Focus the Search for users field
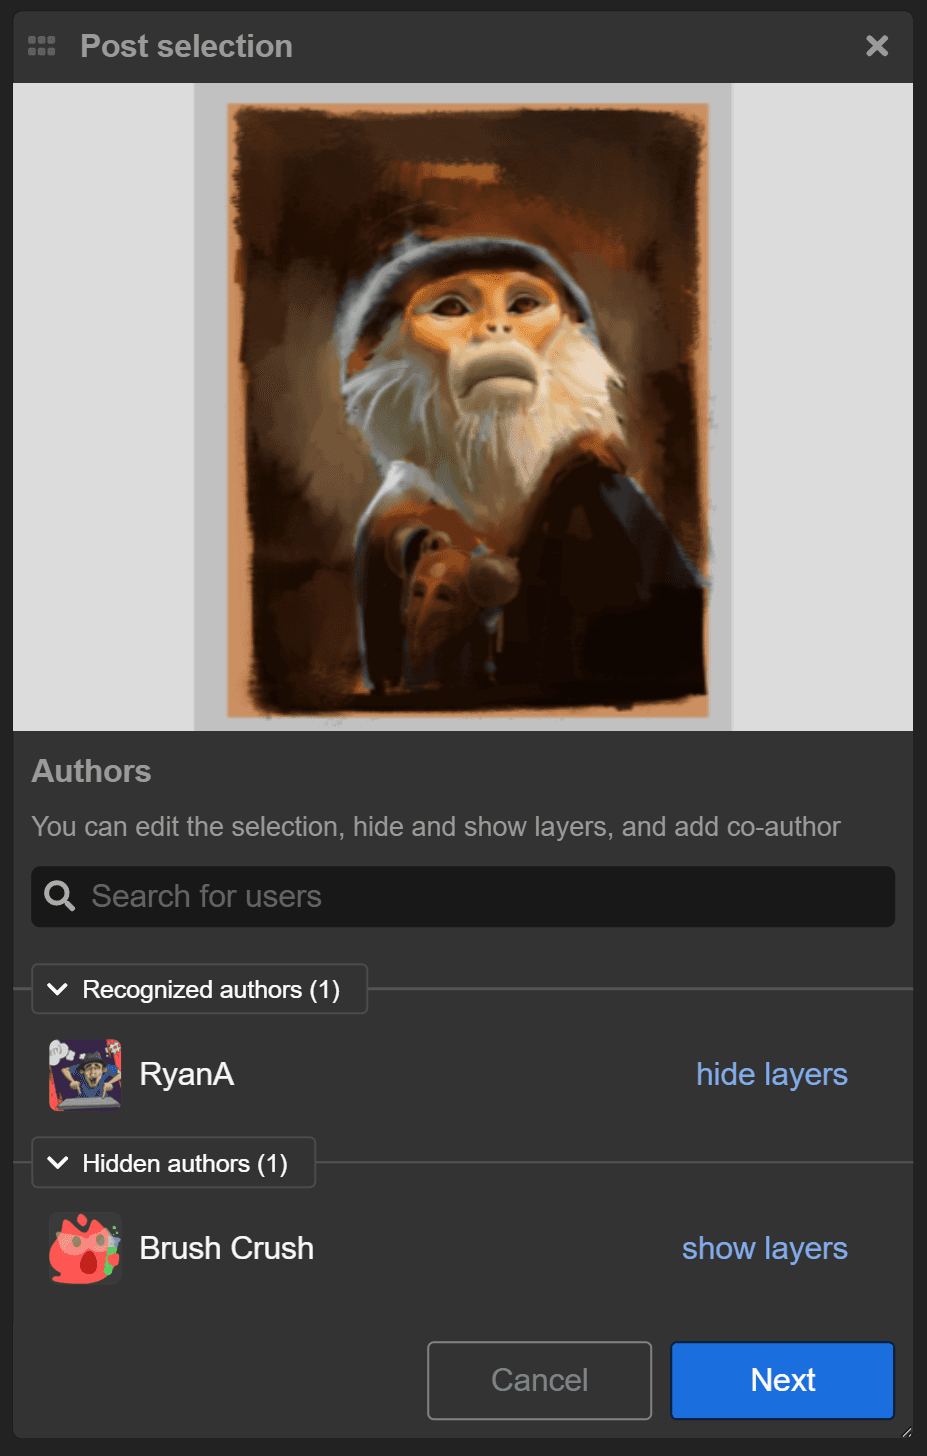Viewport: 927px width, 1456px height. click(480, 896)
